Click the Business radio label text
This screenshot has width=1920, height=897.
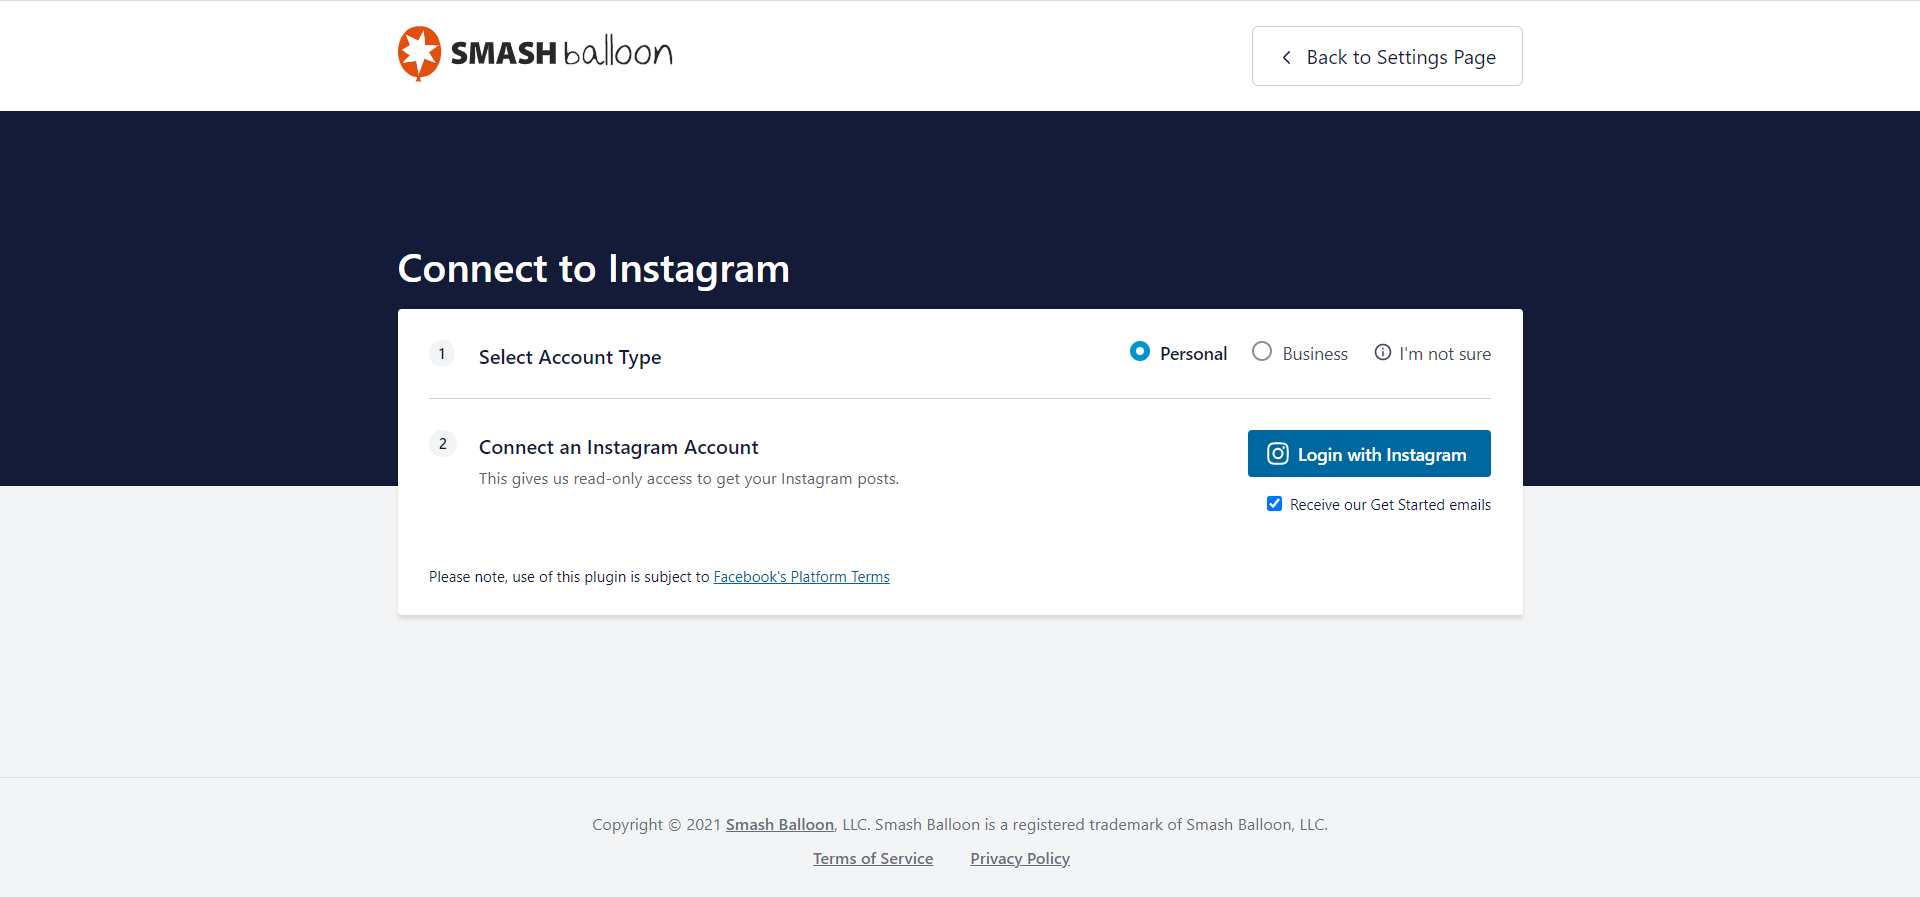pos(1314,354)
